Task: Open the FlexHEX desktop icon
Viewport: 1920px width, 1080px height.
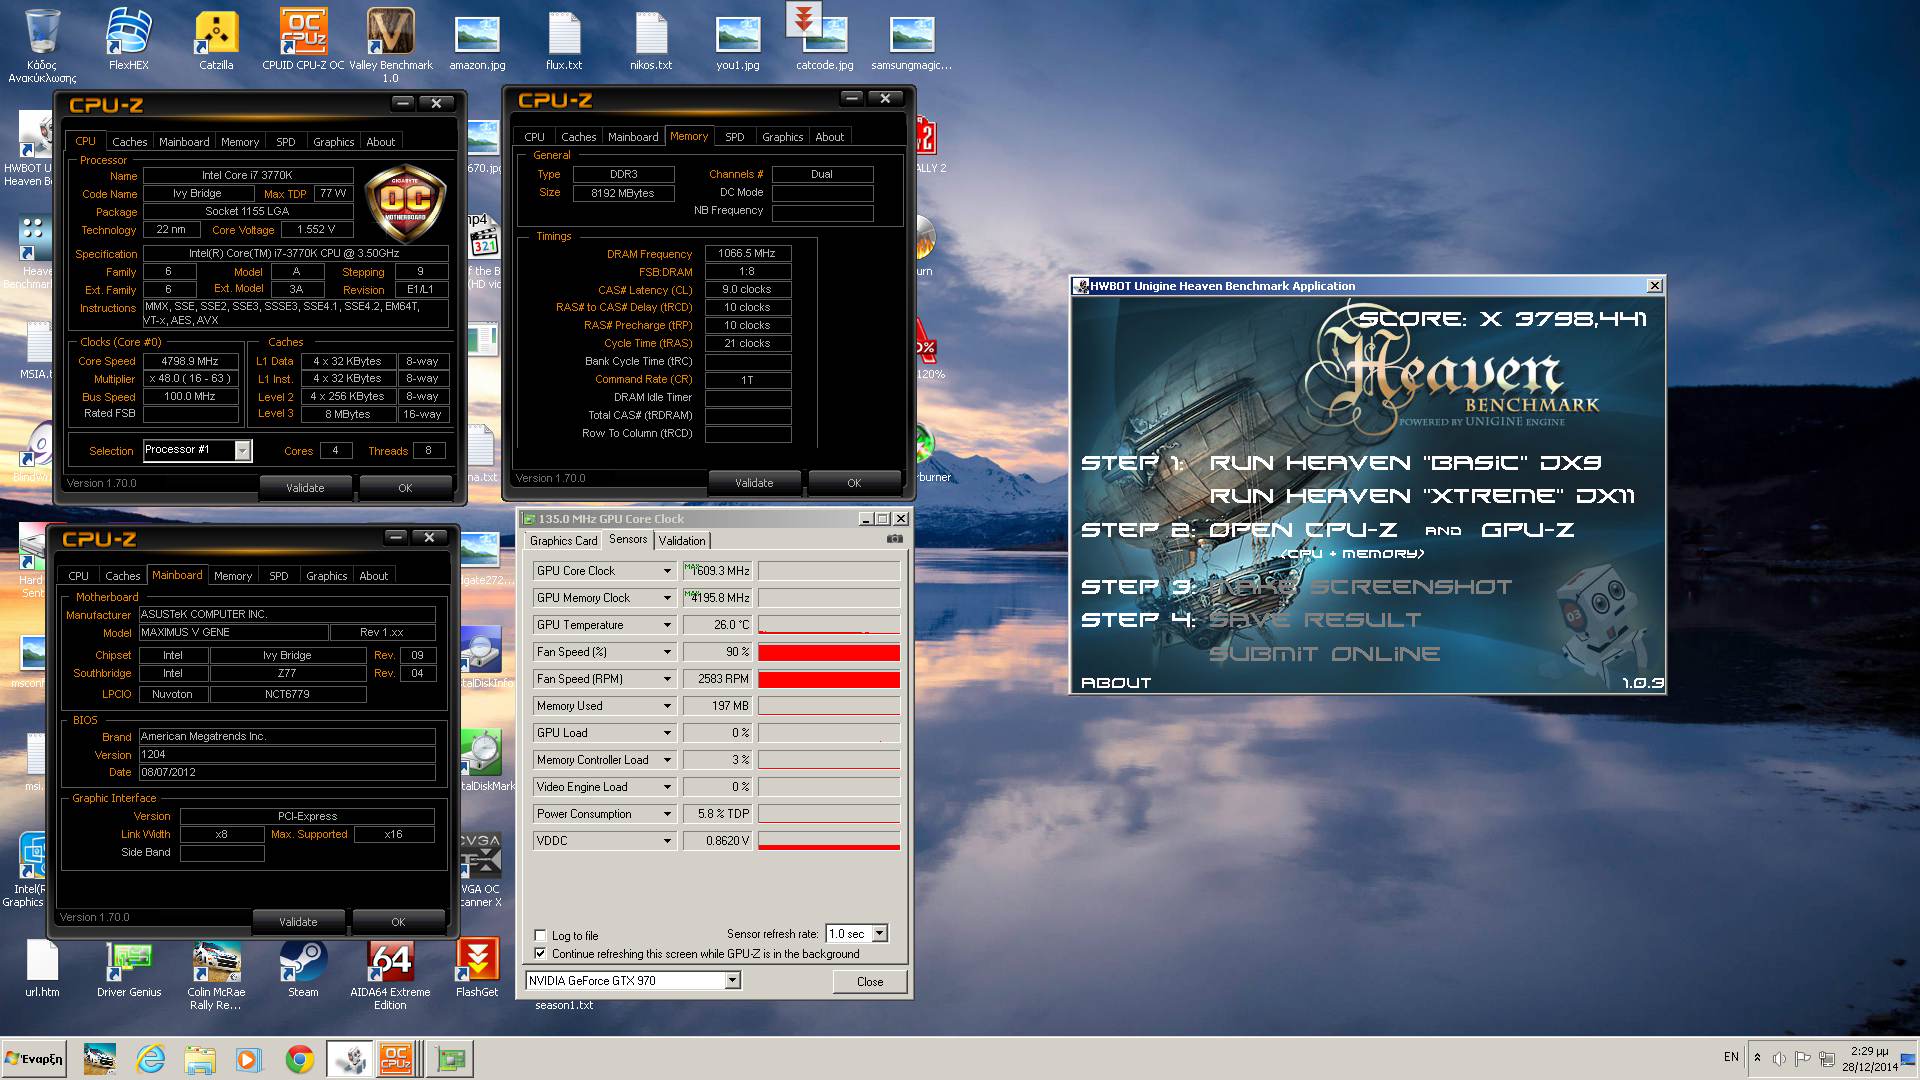Action: [129, 40]
